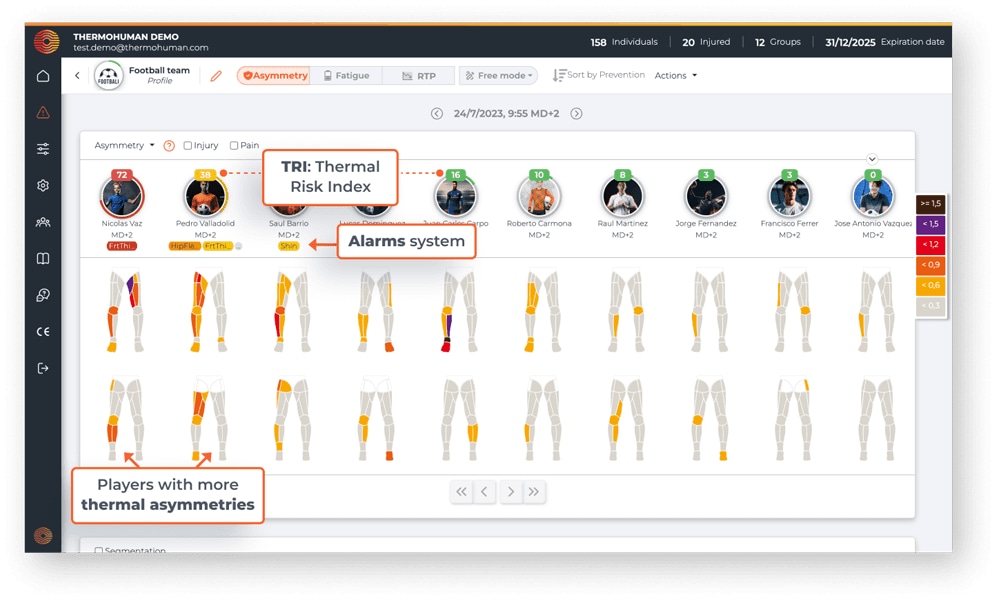Switch to the RTP tab
This screenshot has width=1000, height=614.
tap(419, 75)
